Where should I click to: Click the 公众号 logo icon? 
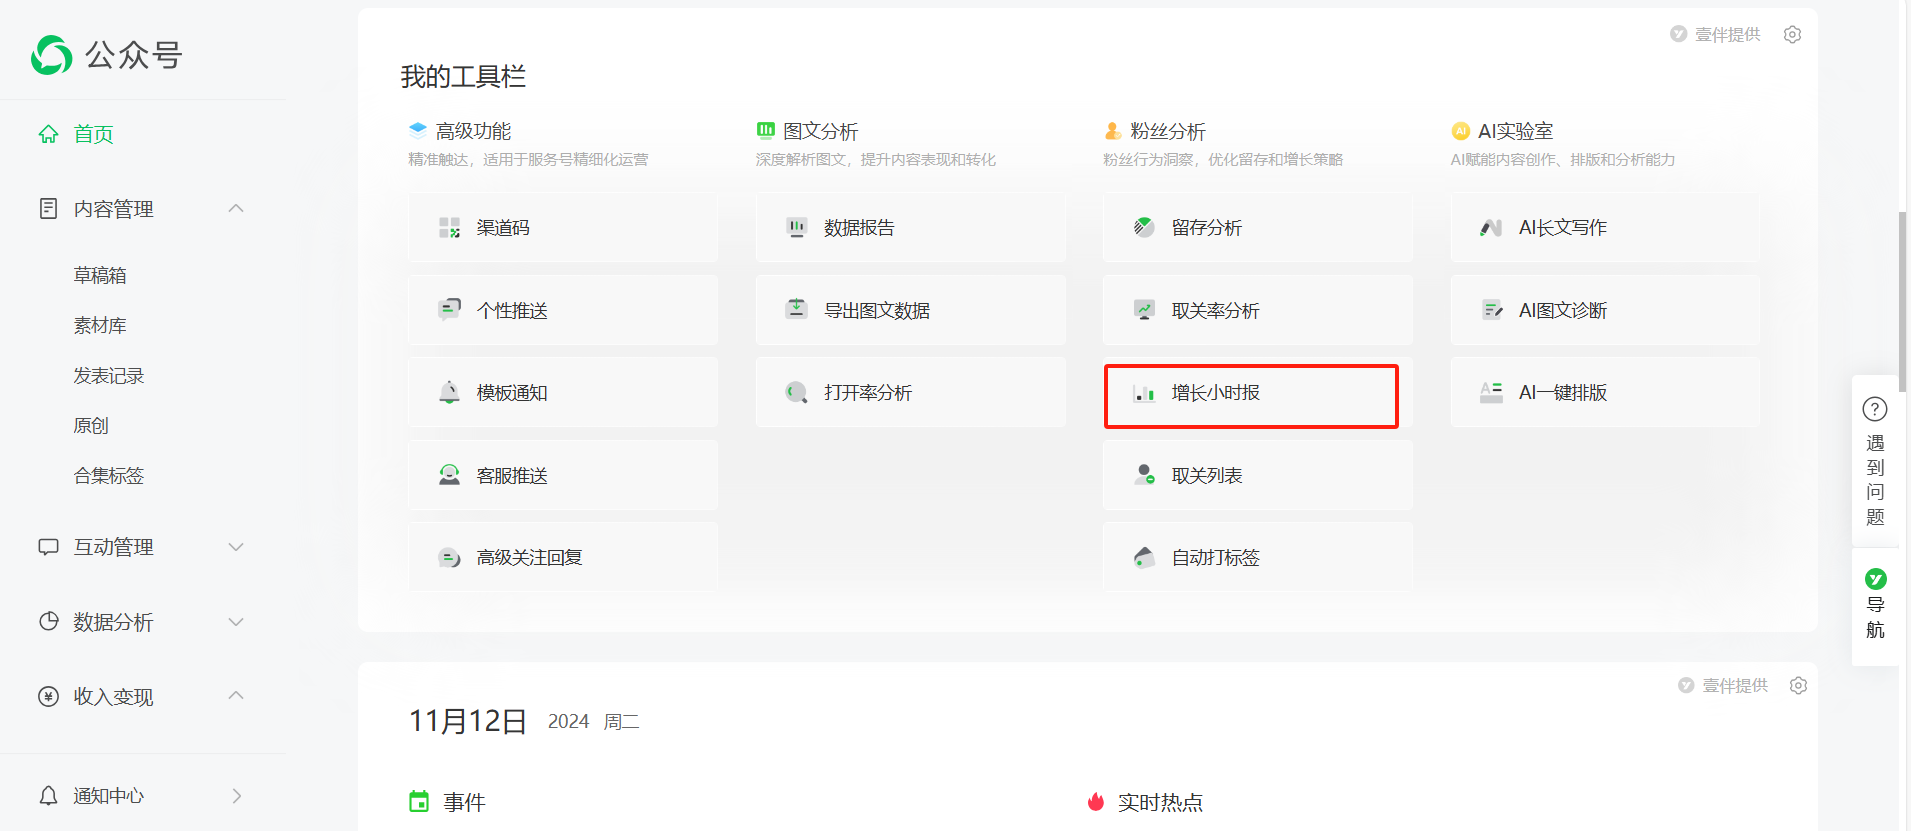(x=52, y=55)
